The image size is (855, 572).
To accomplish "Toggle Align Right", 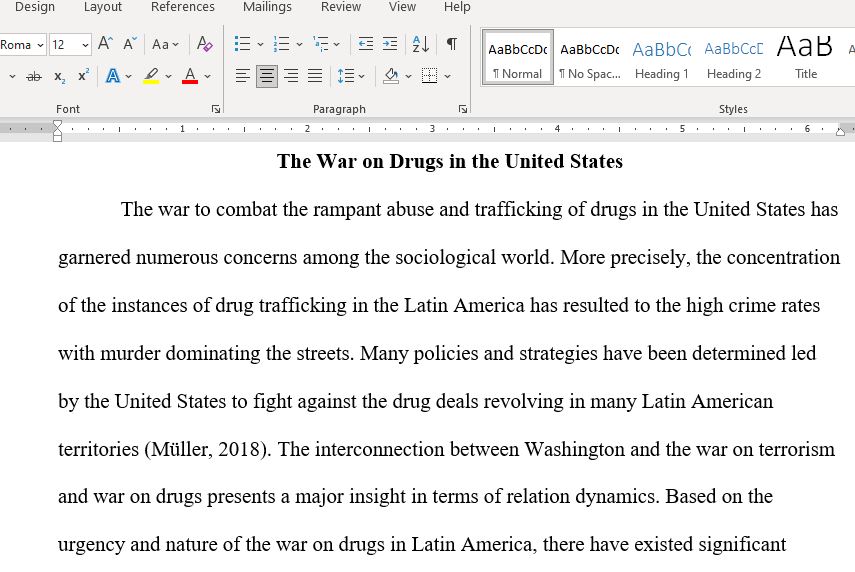I will (x=291, y=76).
